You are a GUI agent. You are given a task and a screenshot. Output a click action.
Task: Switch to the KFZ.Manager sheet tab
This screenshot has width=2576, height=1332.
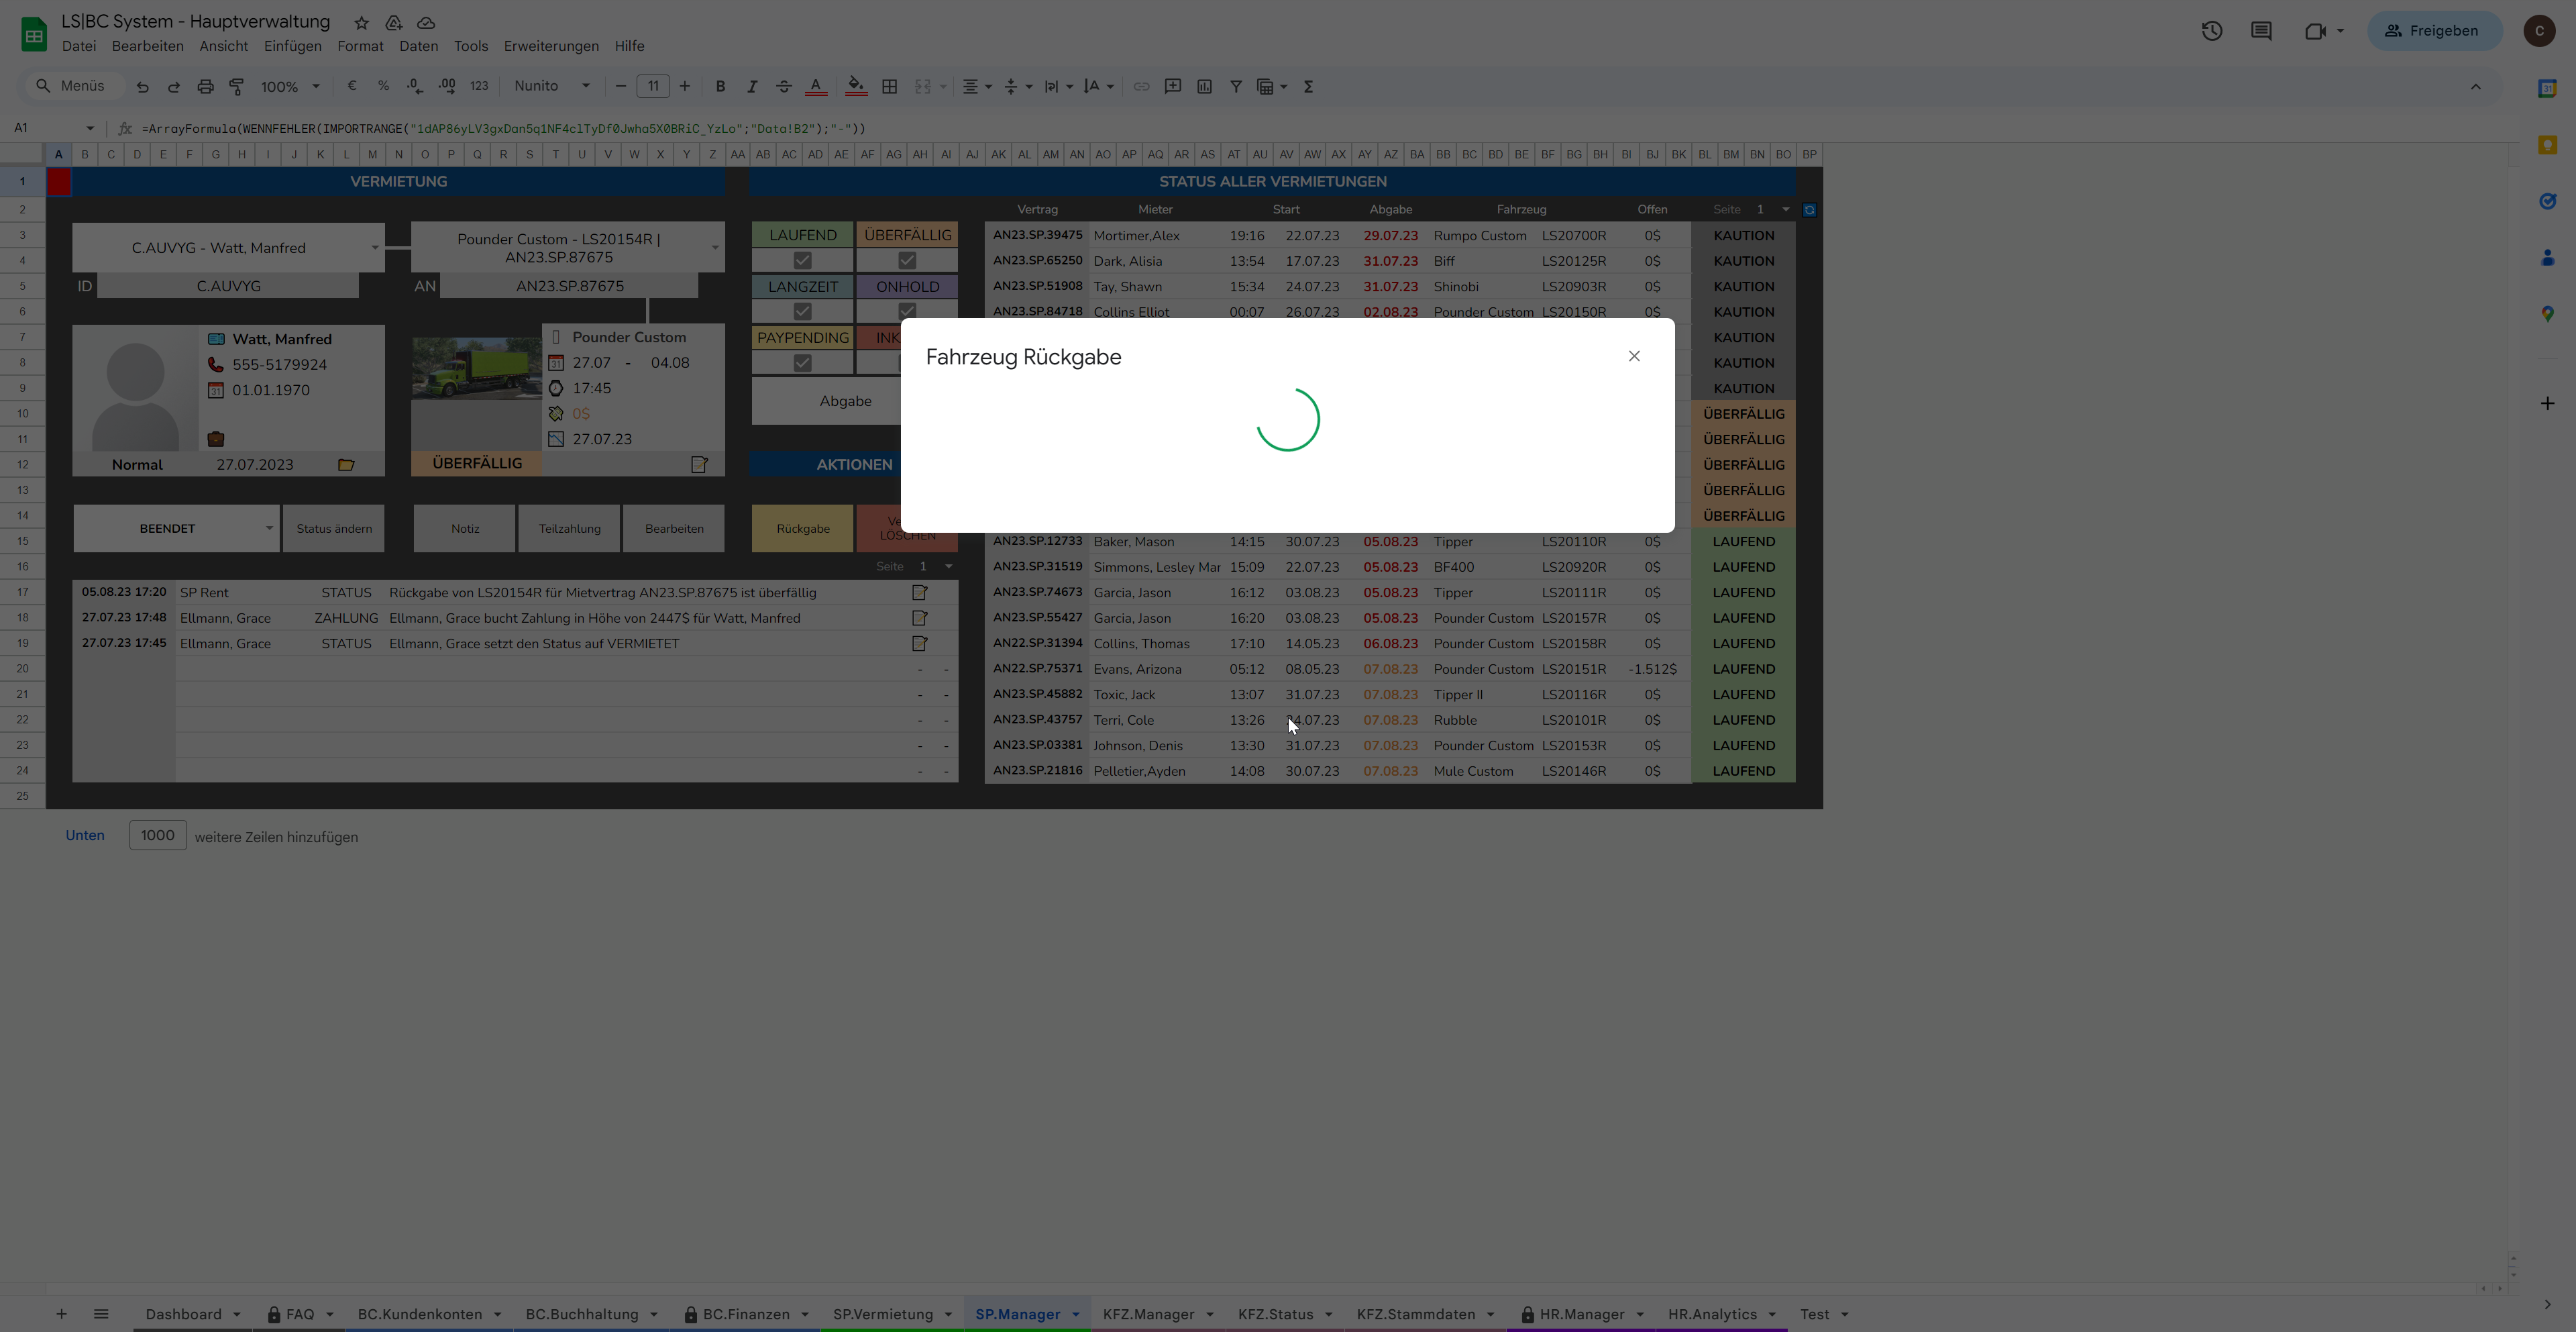tap(1148, 1314)
